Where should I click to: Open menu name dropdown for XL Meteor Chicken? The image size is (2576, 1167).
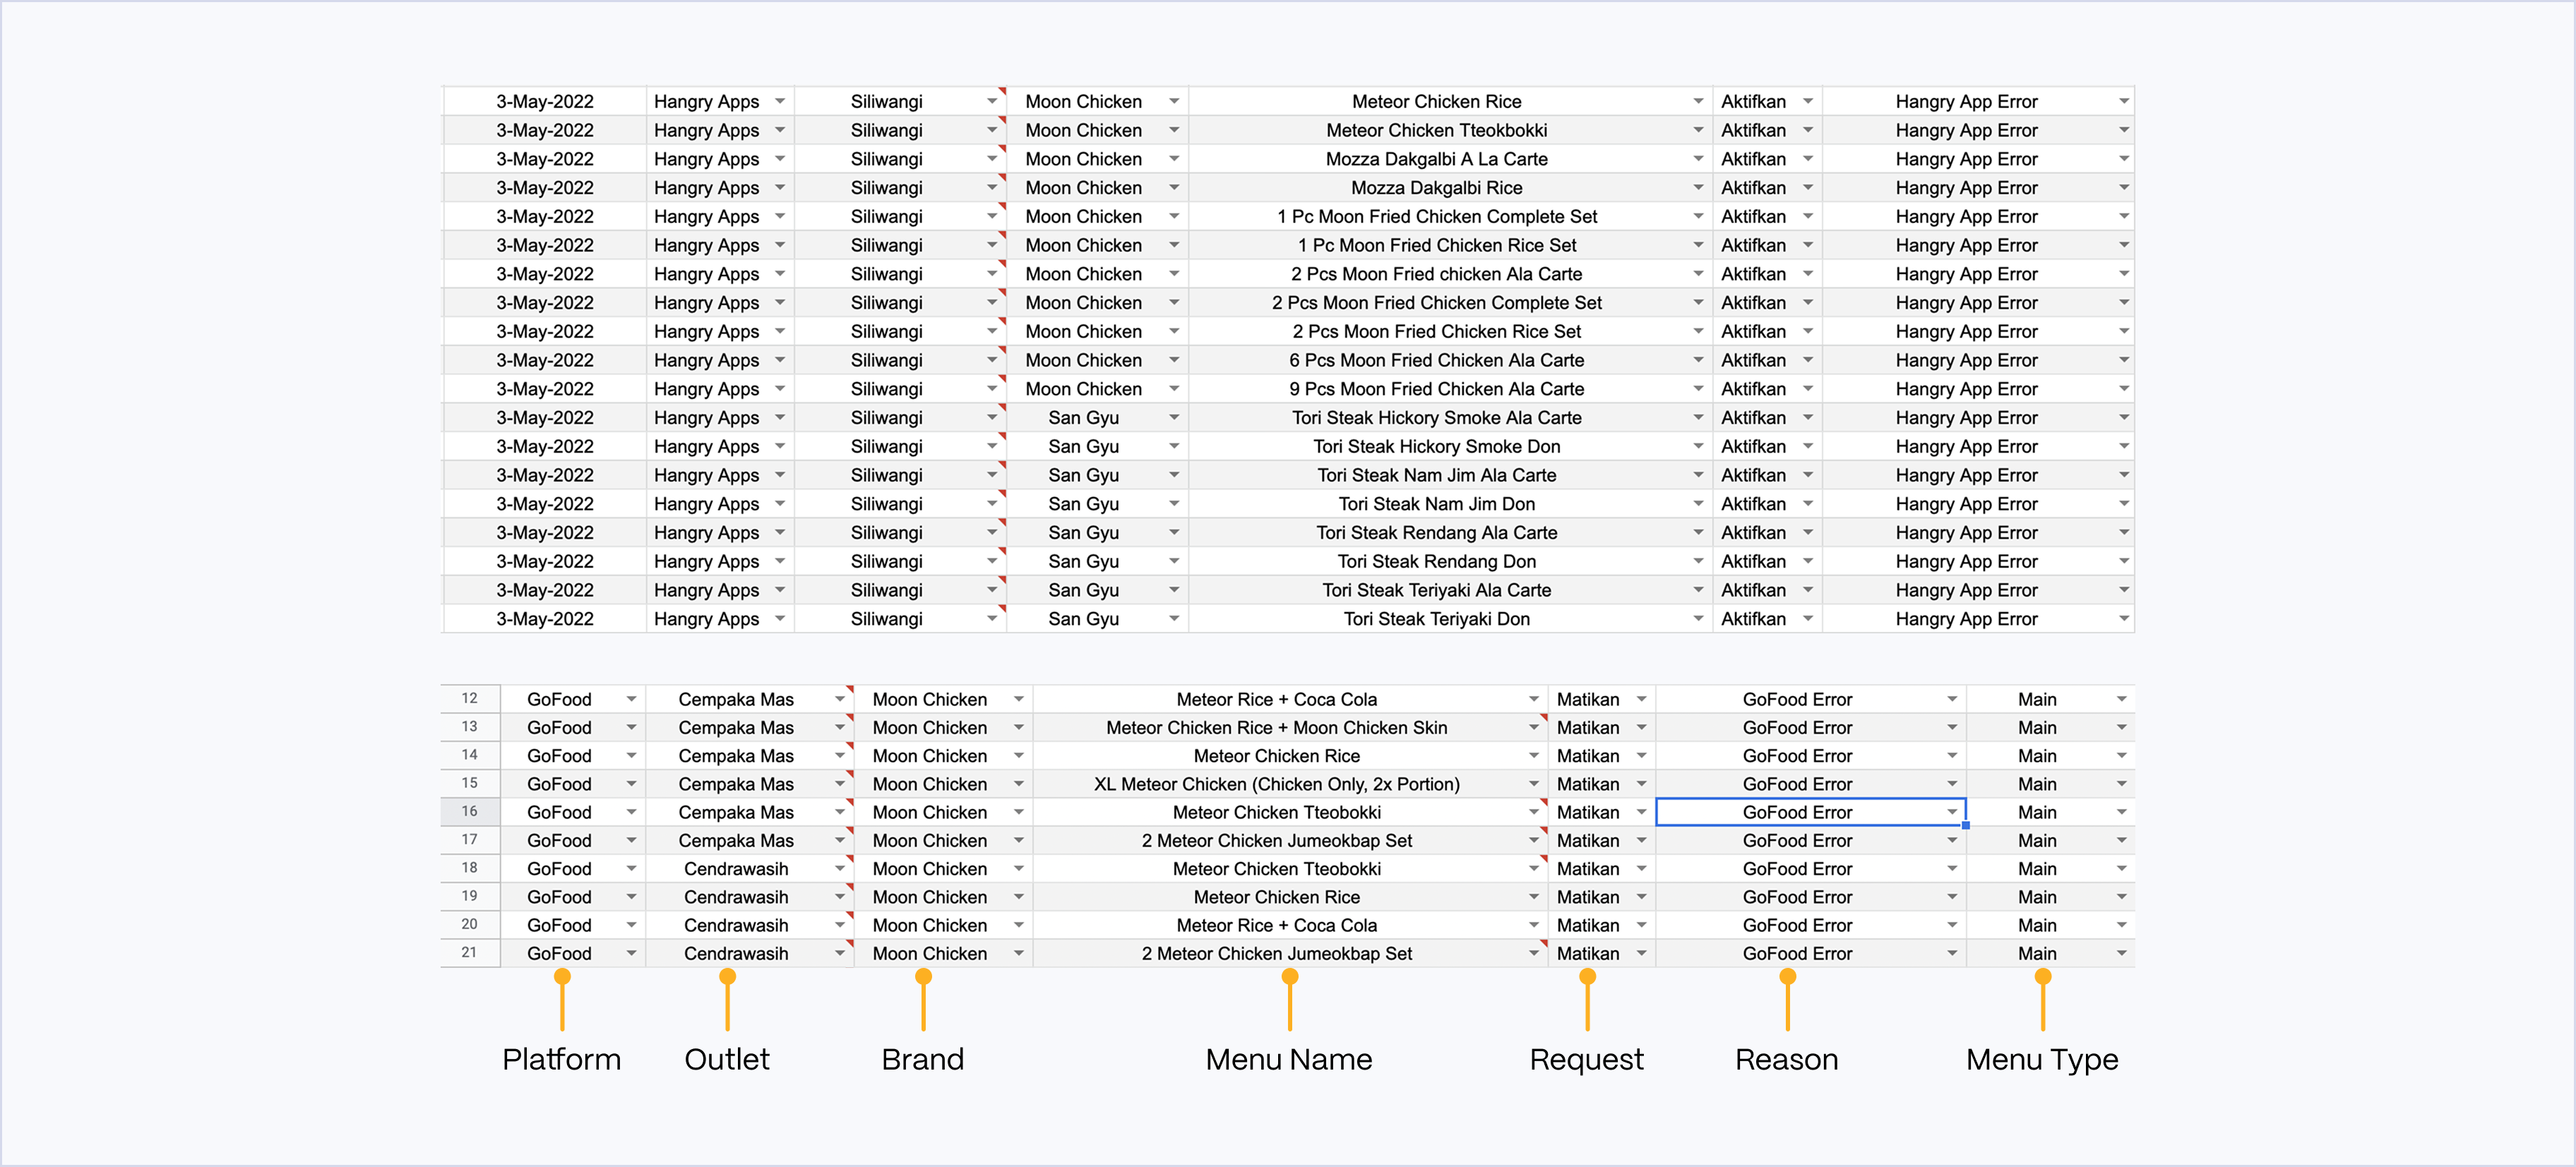(1533, 784)
